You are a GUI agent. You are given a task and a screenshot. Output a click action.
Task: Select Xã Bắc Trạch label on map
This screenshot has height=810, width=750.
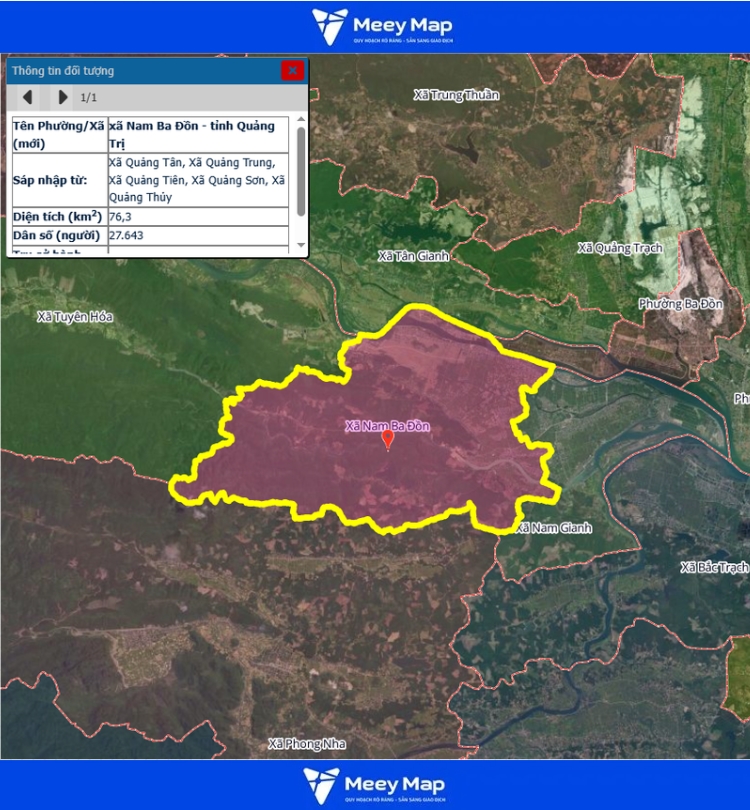714,567
